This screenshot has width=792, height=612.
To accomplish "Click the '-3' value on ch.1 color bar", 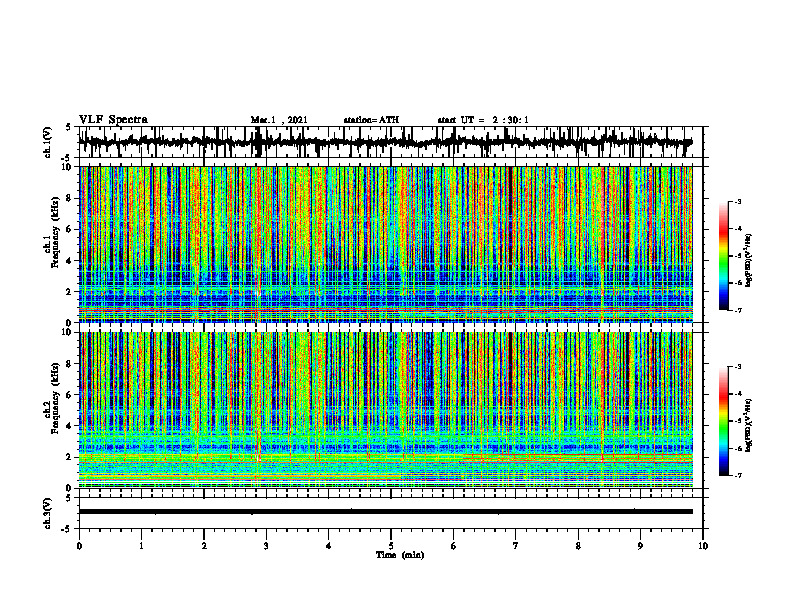I will point(738,202).
